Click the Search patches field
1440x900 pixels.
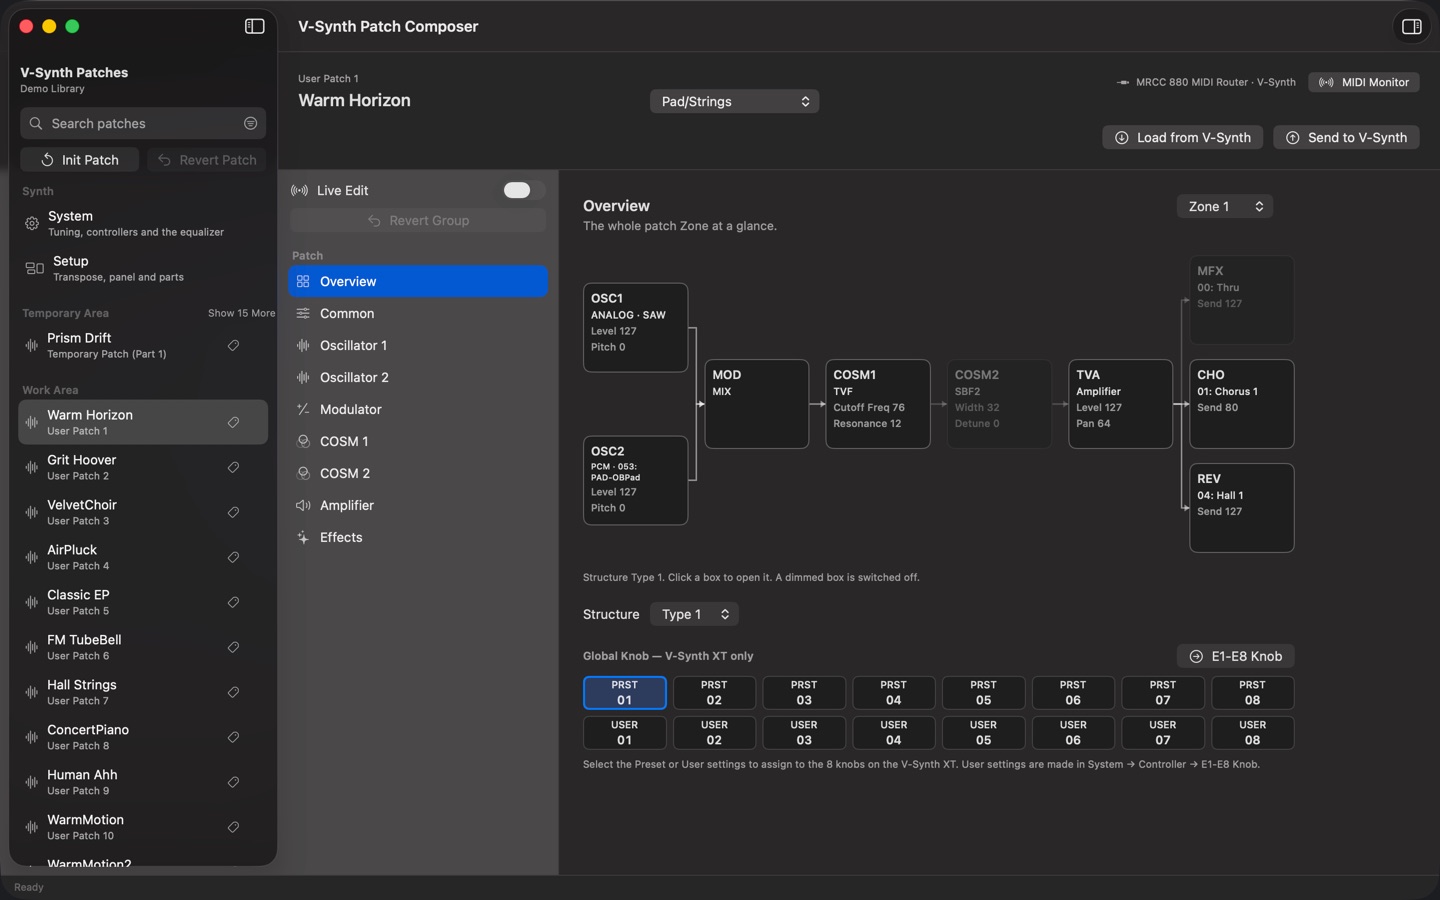(x=143, y=123)
